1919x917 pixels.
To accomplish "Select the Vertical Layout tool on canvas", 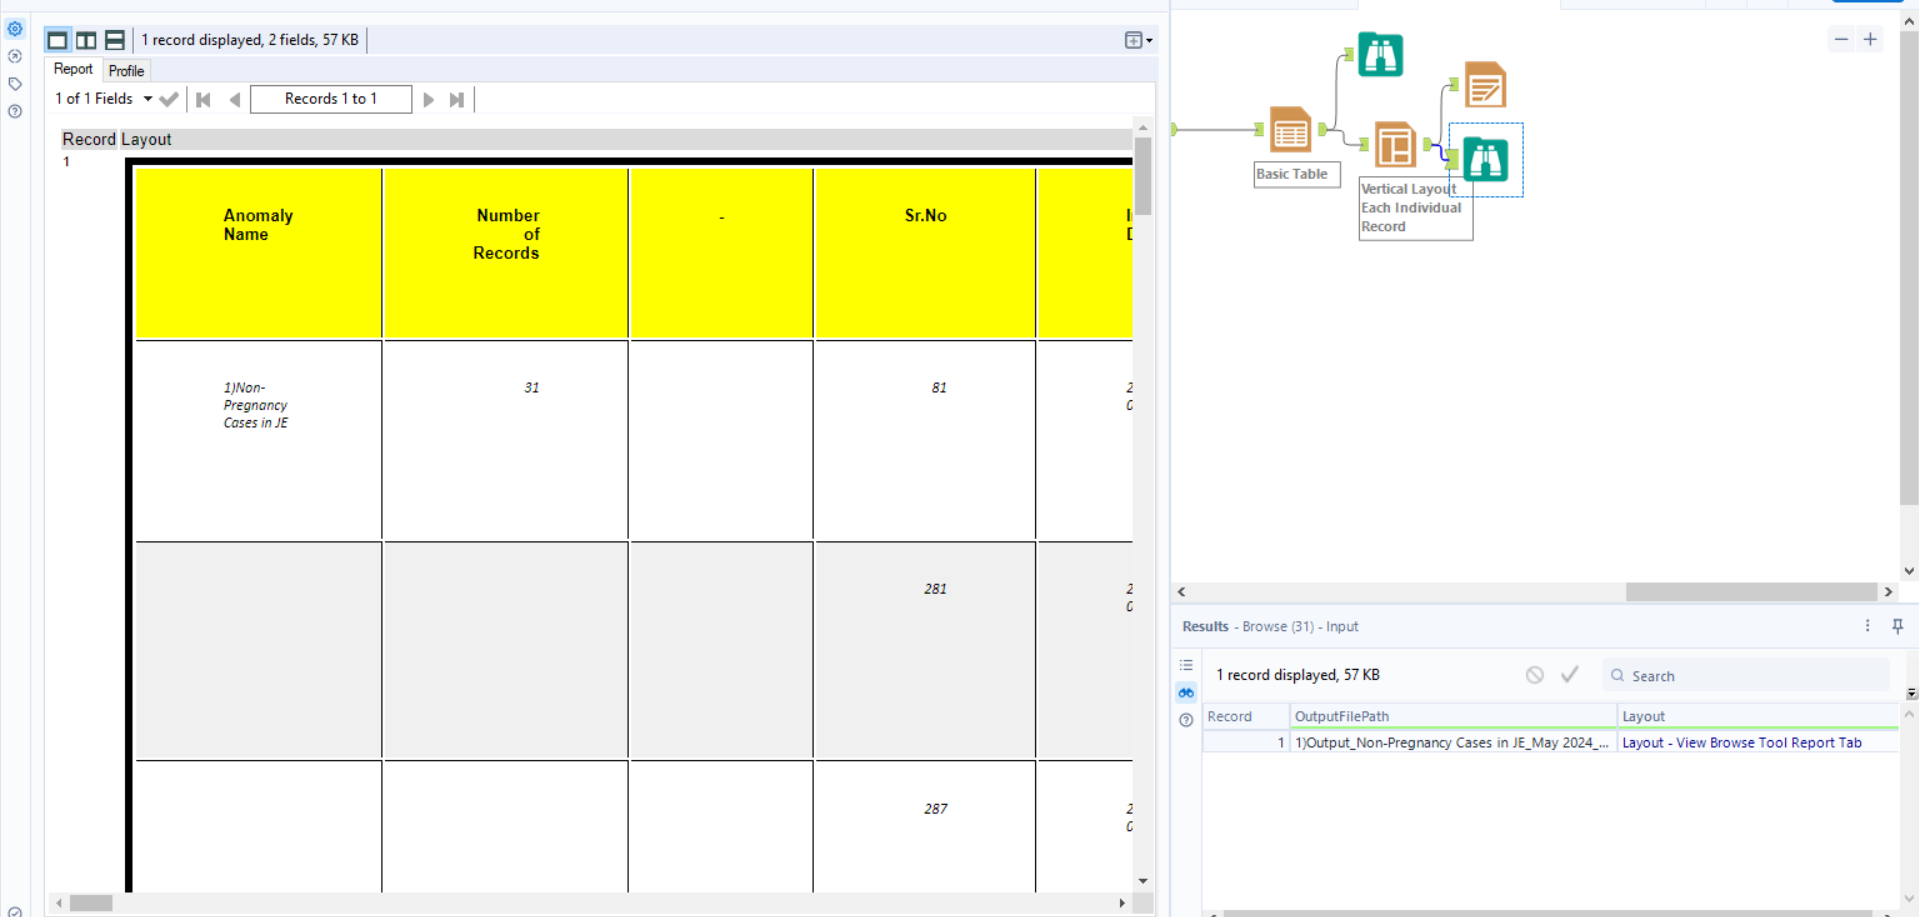I will coord(1395,144).
